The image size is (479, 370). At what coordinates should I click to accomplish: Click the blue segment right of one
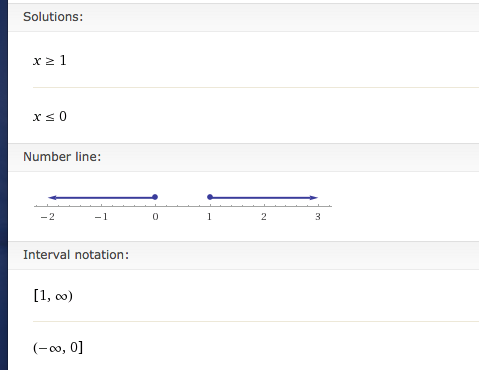(261, 198)
